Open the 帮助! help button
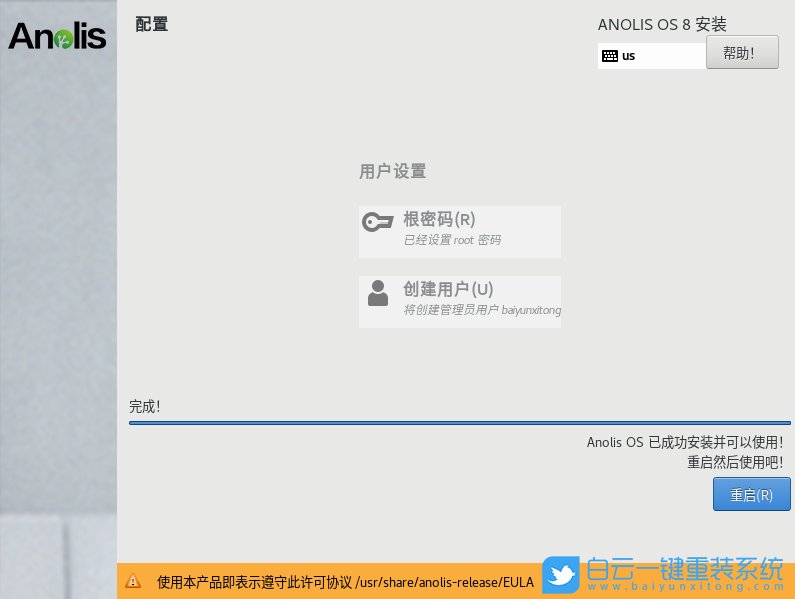The image size is (795, 599). coord(742,52)
